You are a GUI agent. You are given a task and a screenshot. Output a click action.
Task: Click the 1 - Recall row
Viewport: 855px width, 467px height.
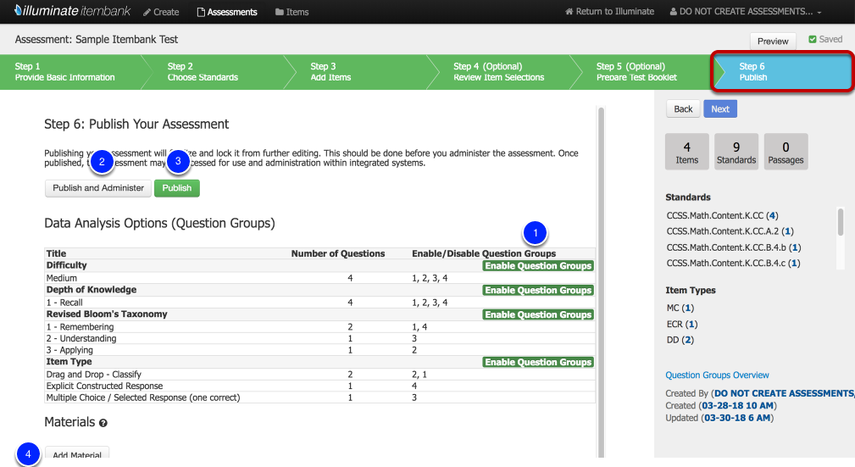320,303
